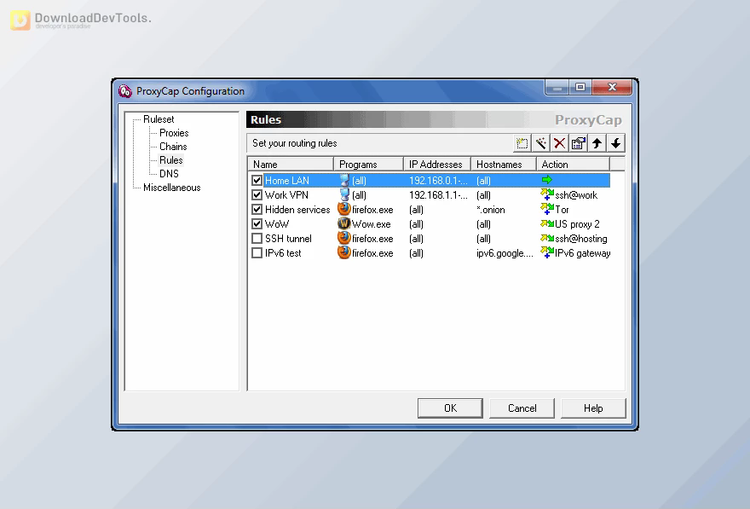Image resolution: width=750 pixels, height=509 pixels.
Task: Click the New rule toolbar icon
Action: point(522,143)
